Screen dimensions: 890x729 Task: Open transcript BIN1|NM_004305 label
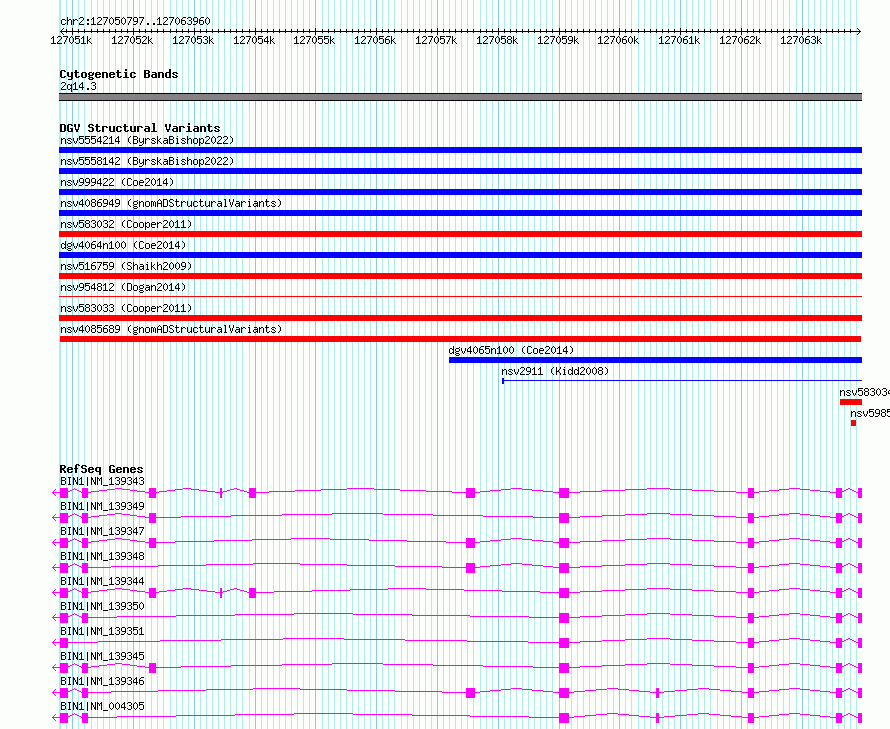click(102, 706)
